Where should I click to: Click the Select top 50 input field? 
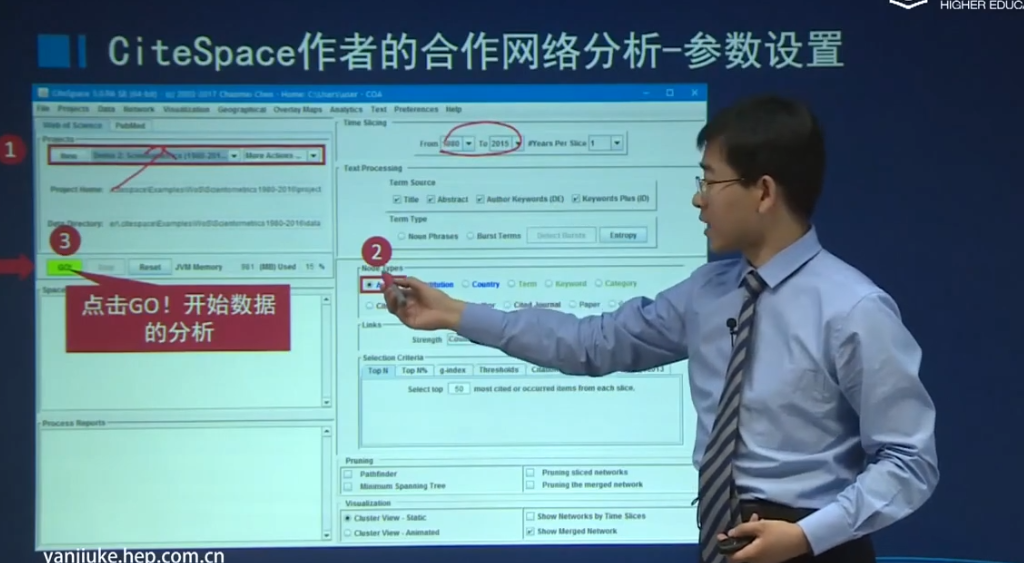459,389
